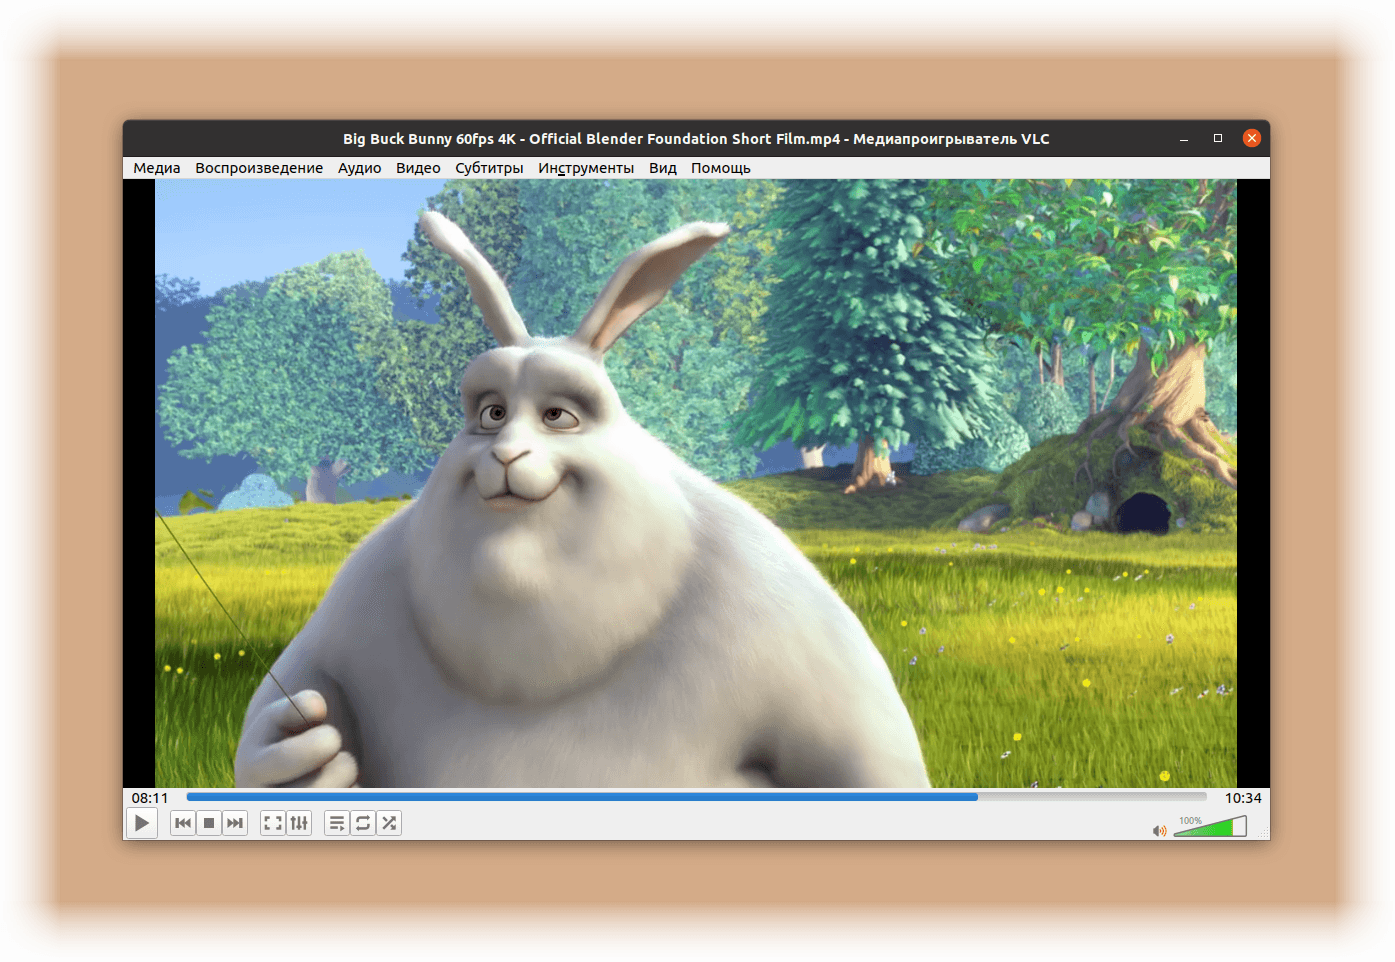Screen dimensions: 1395x962
Task: Seek on the playback progress bar
Action: coord(696,797)
